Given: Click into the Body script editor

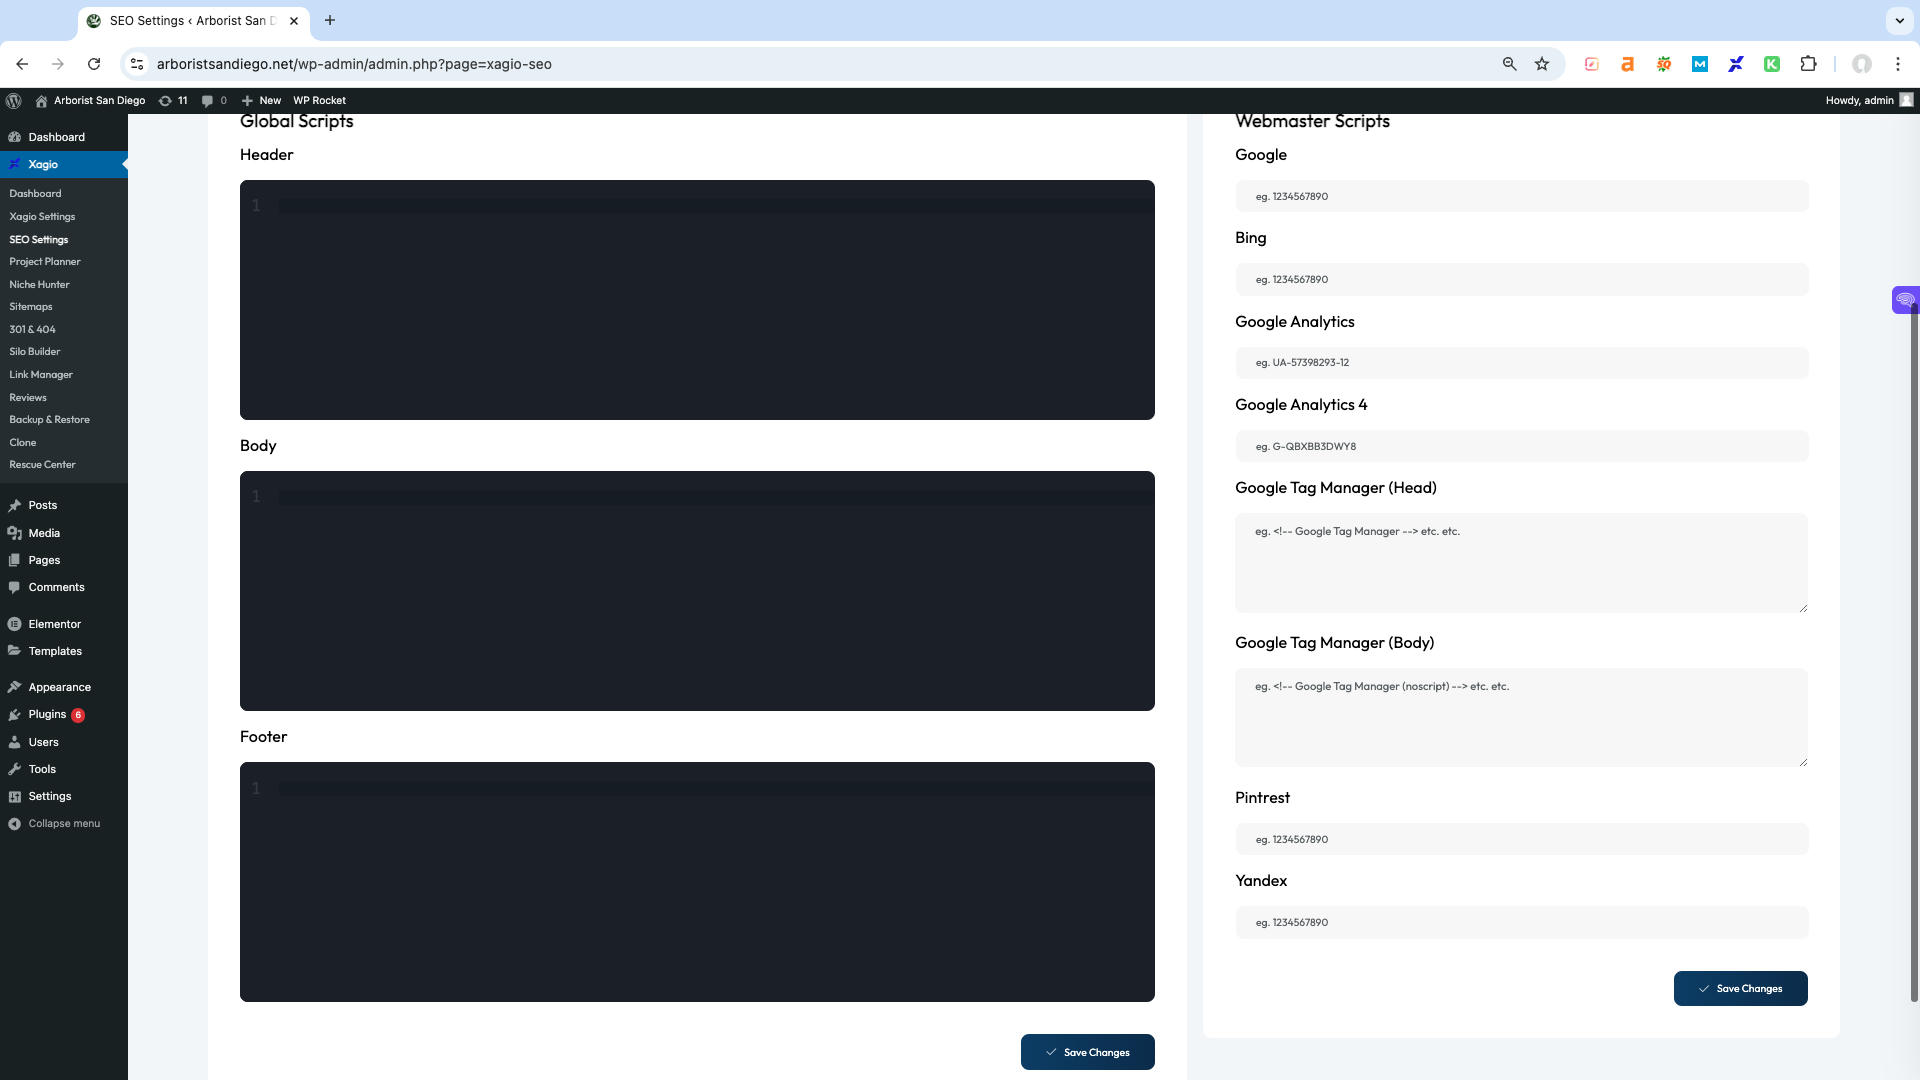Looking at the screenshot, I should (697, 591).
